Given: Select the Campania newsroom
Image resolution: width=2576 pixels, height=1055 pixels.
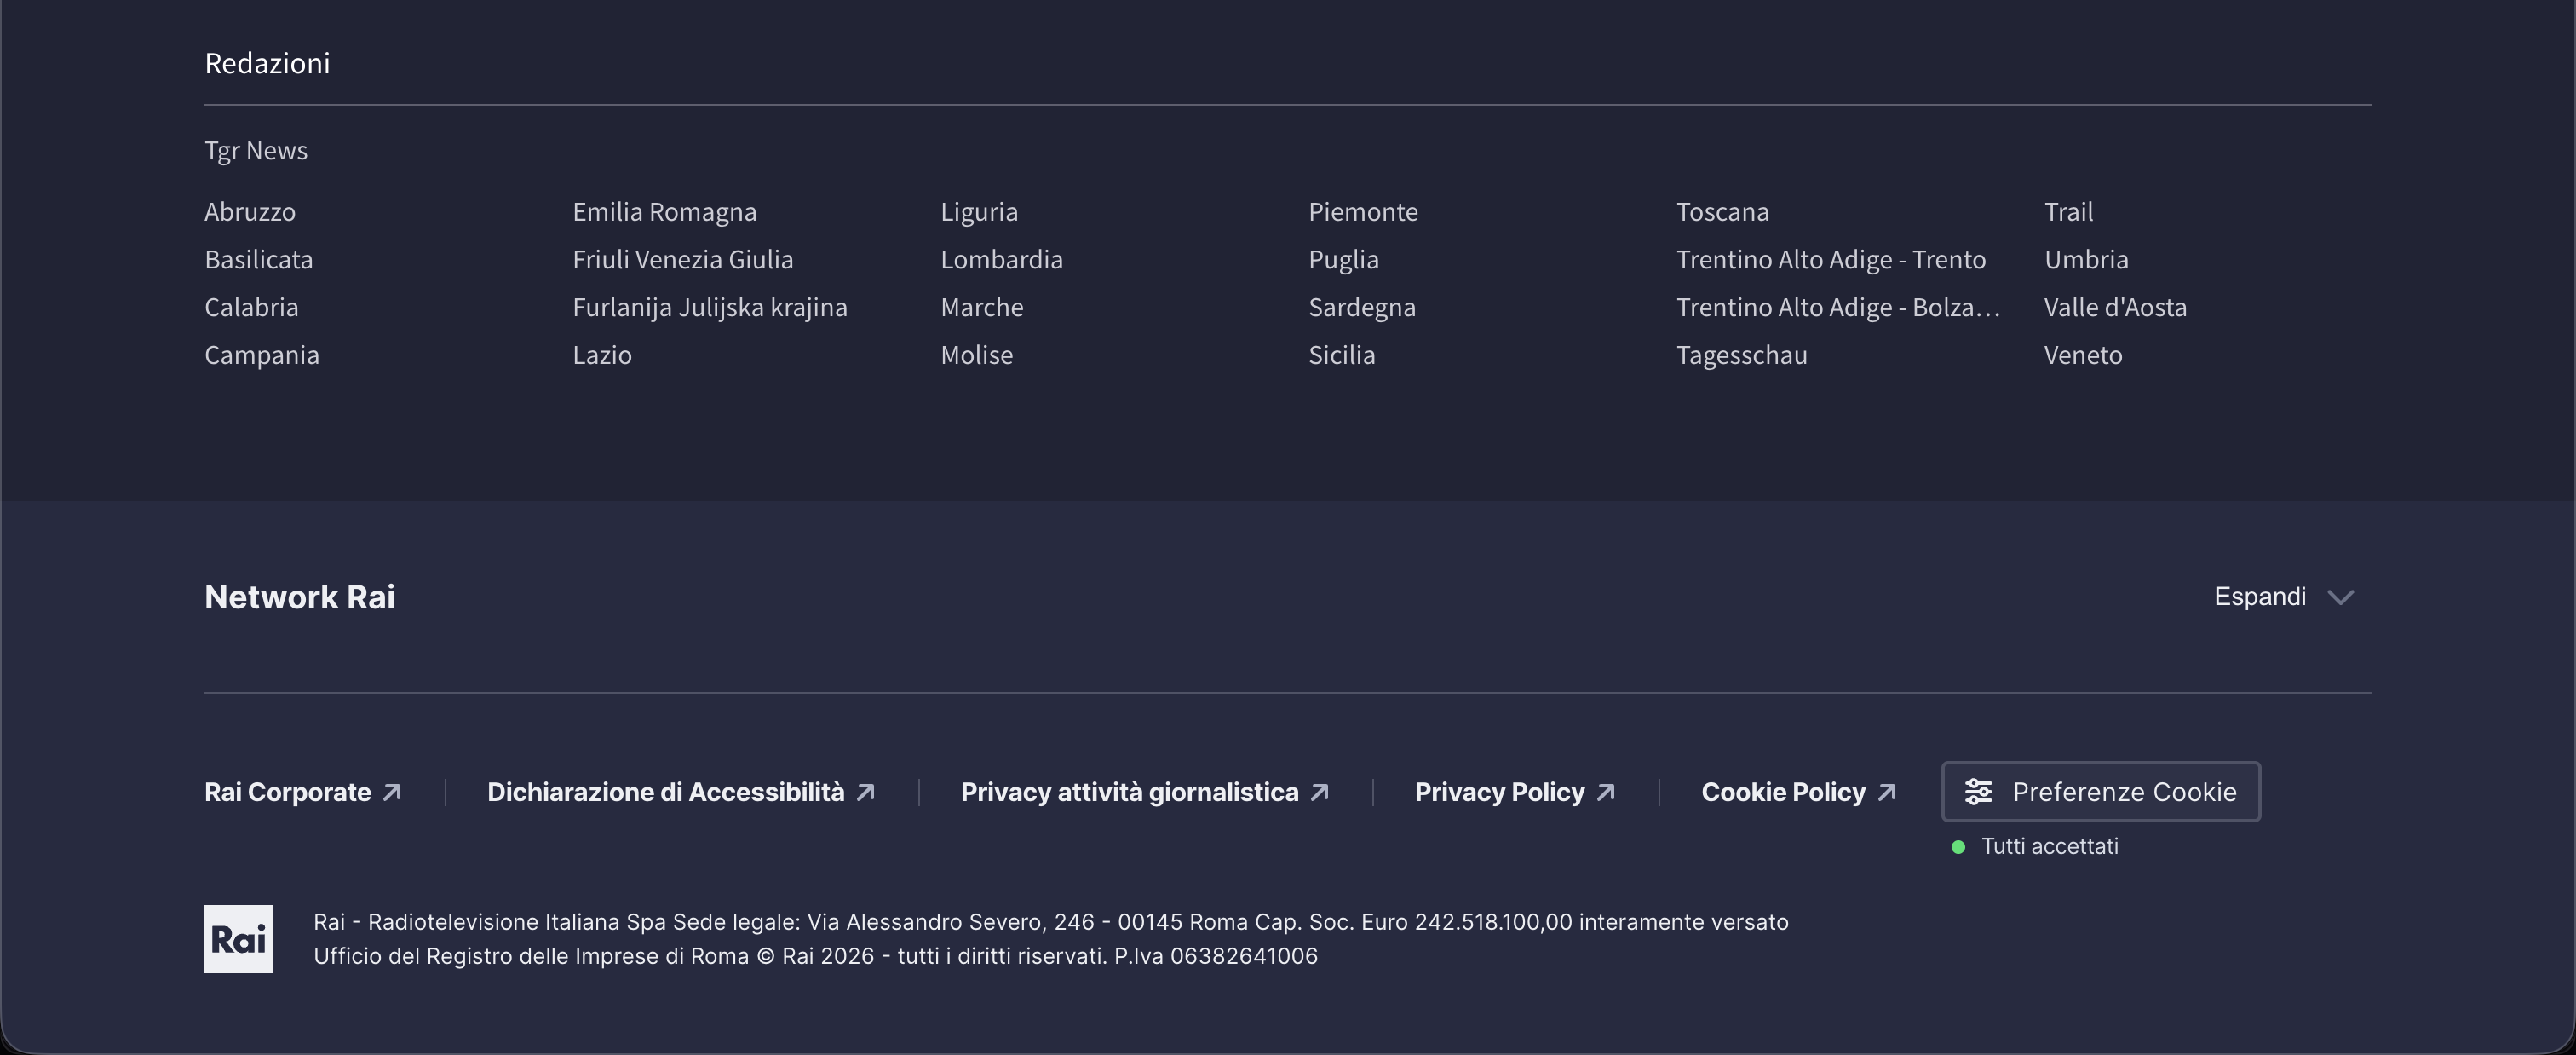Looking at the screenshot, I should coord(262,355).
